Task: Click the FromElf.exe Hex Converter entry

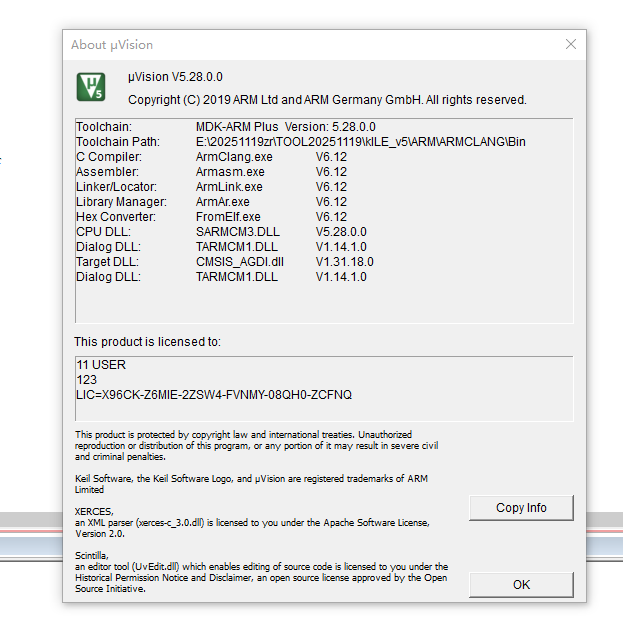Action: point(228,217)
